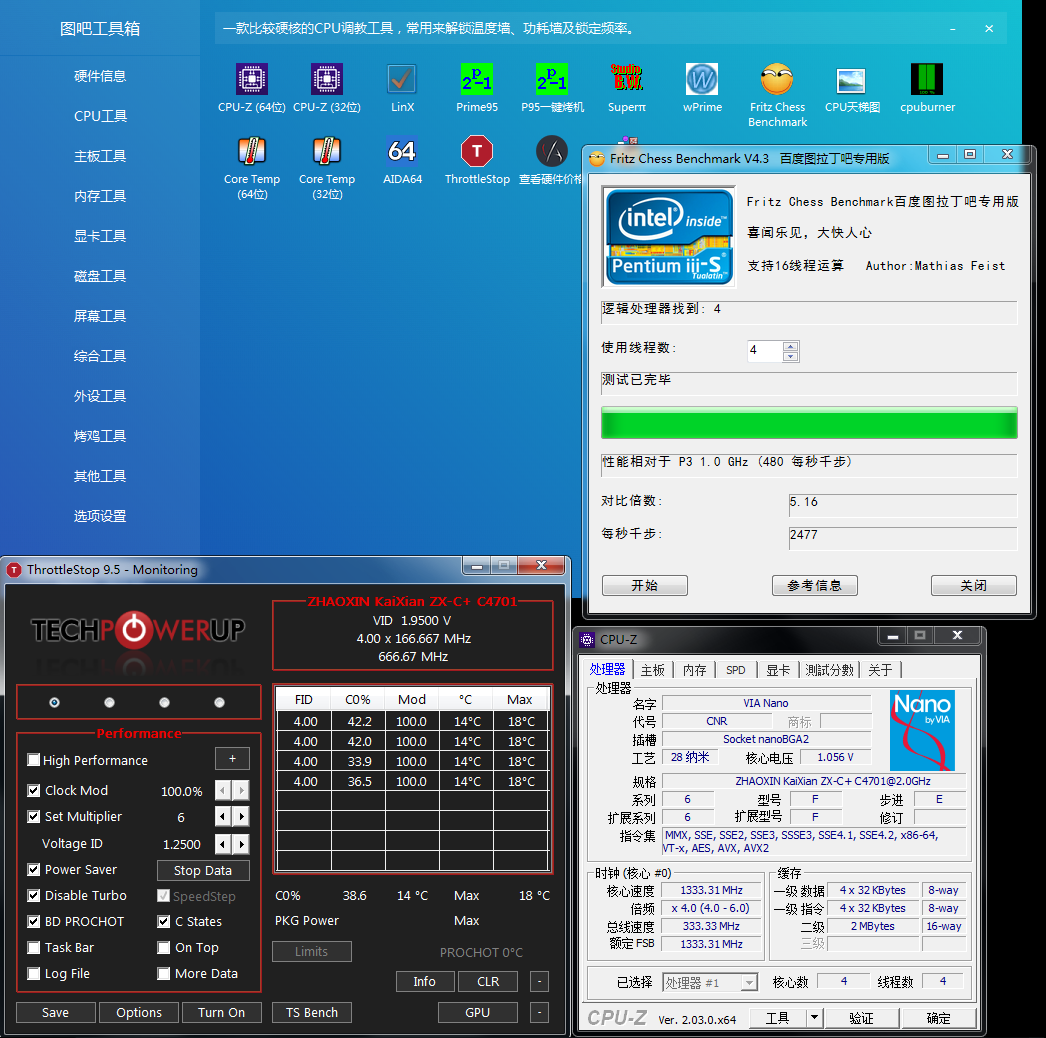Screen dimensions: 1046x1038
Task: Open the LinX stress test tool
Action: 401,80
